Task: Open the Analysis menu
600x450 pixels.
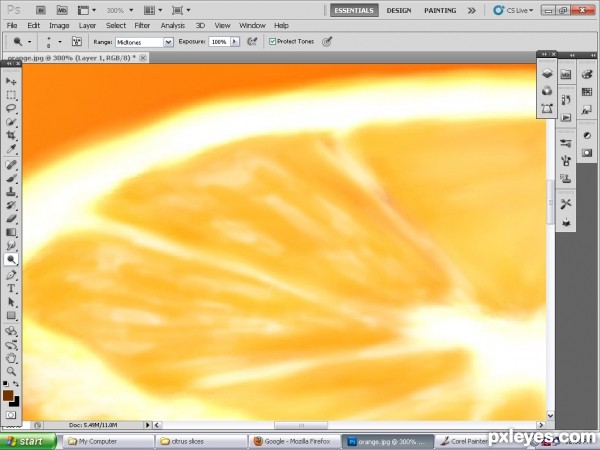Action: (x=173, y=26)
